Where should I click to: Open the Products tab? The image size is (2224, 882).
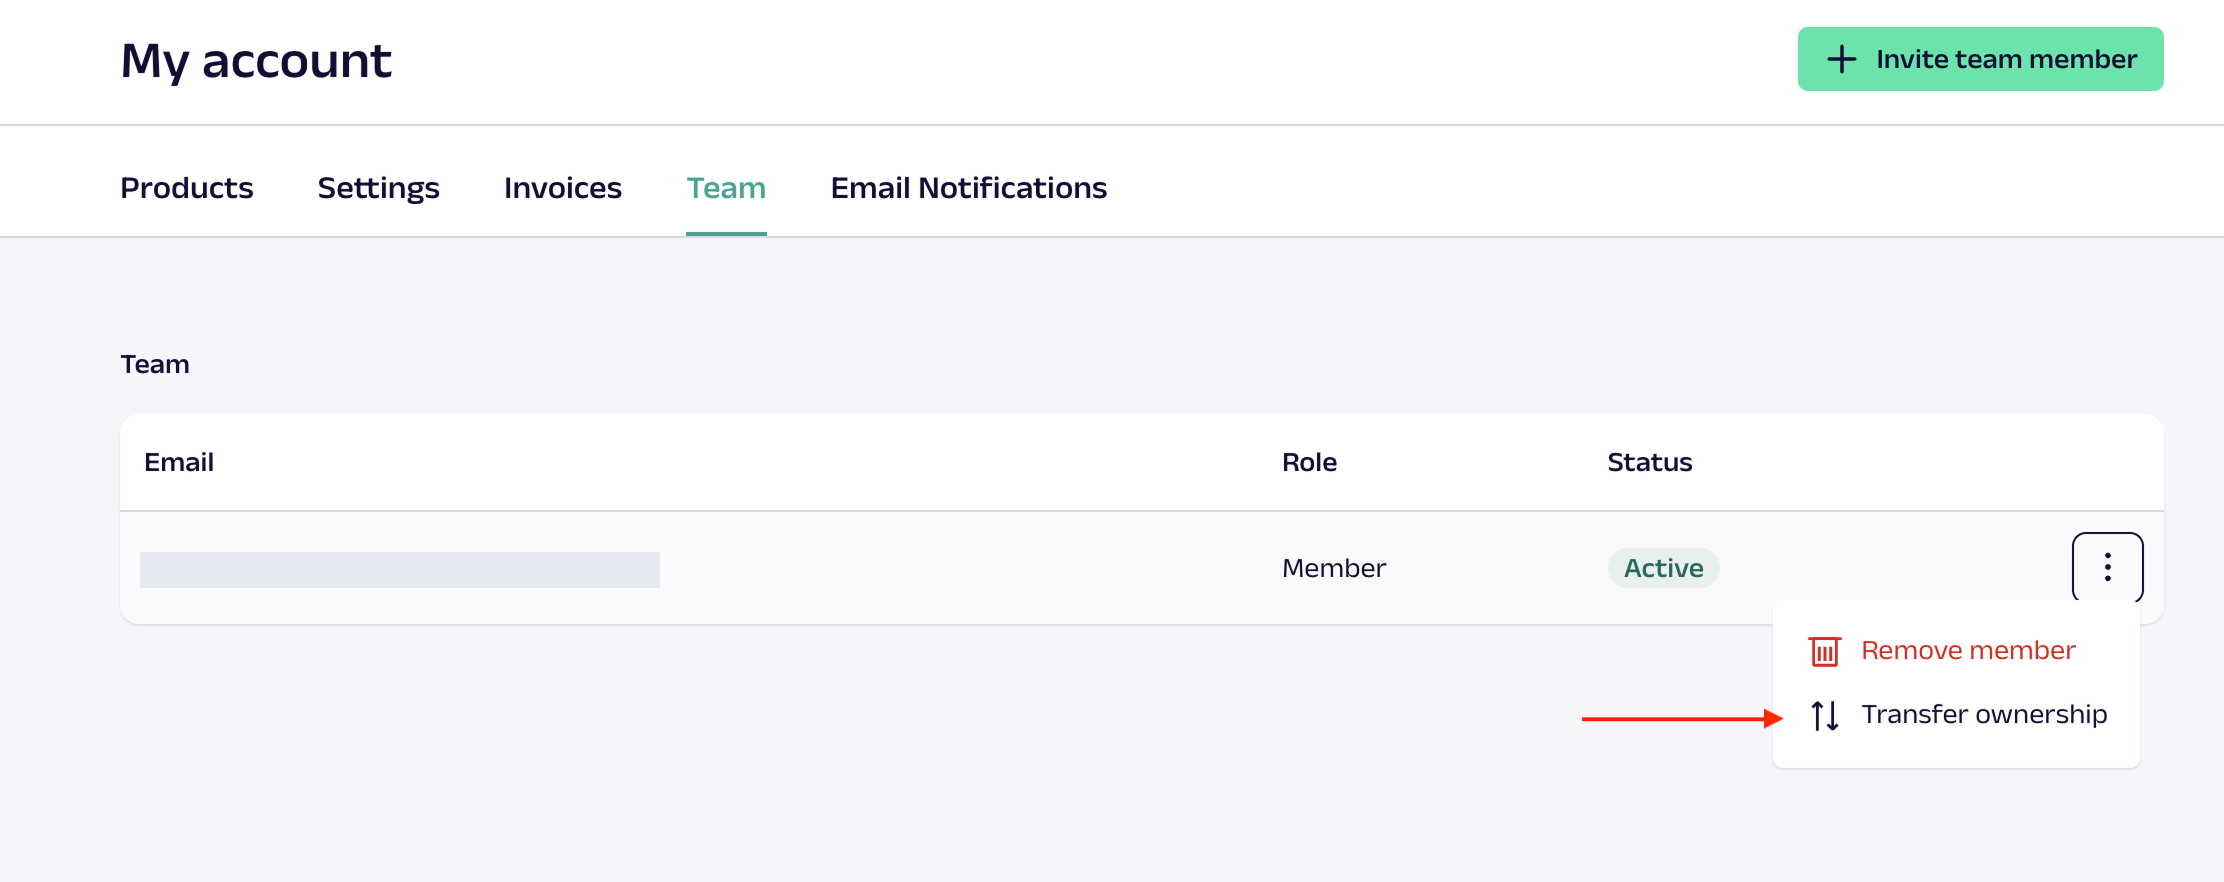pos(186,188)
